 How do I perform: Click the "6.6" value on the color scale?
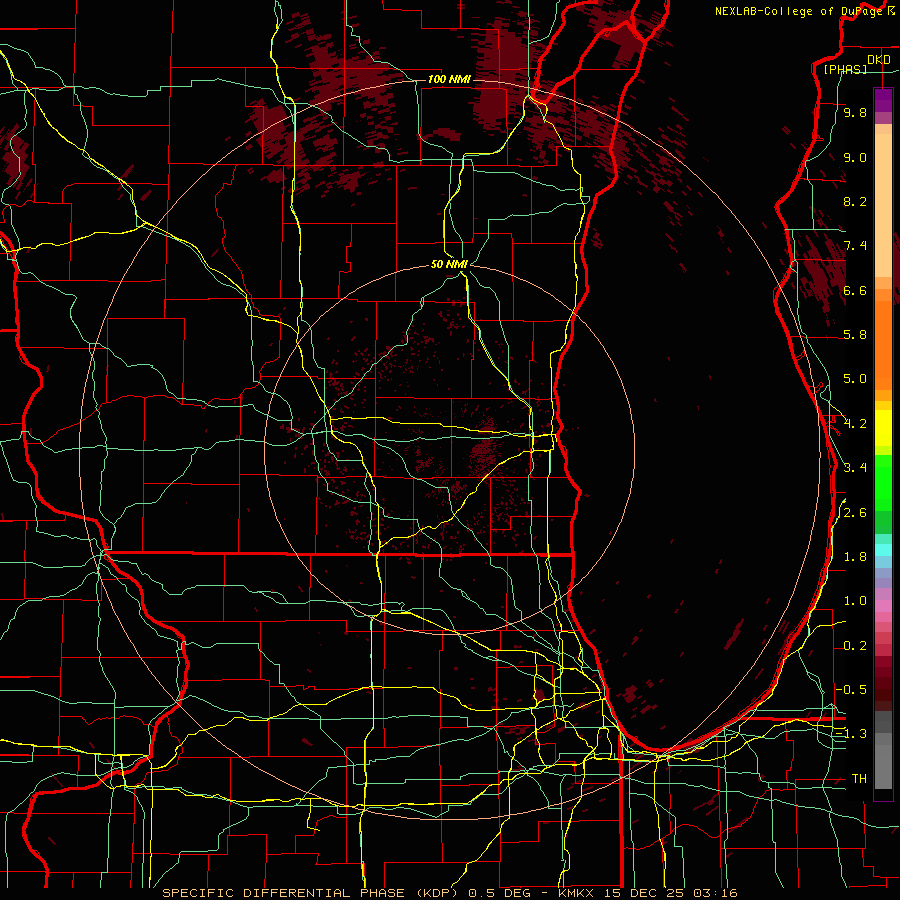855,290
